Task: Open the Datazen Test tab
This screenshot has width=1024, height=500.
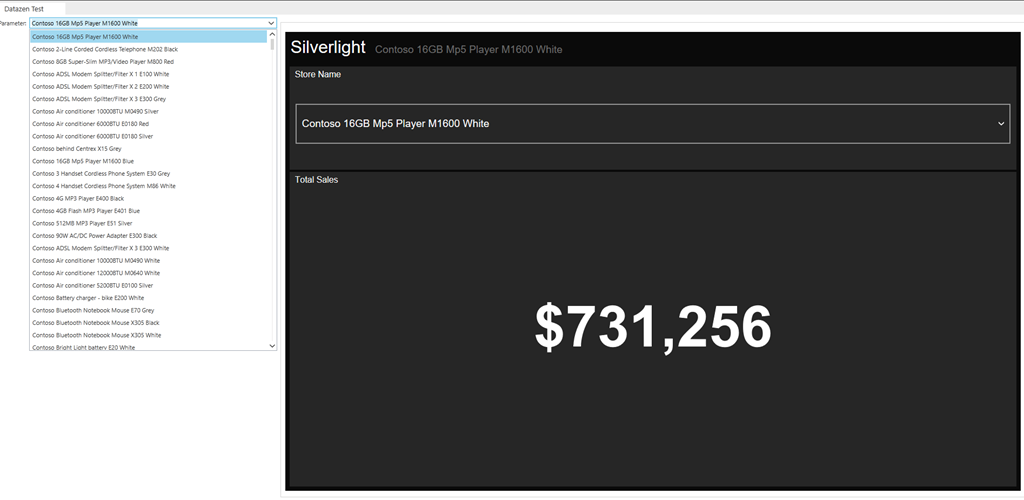Action: pyautogui.click(x=24, y=8)
